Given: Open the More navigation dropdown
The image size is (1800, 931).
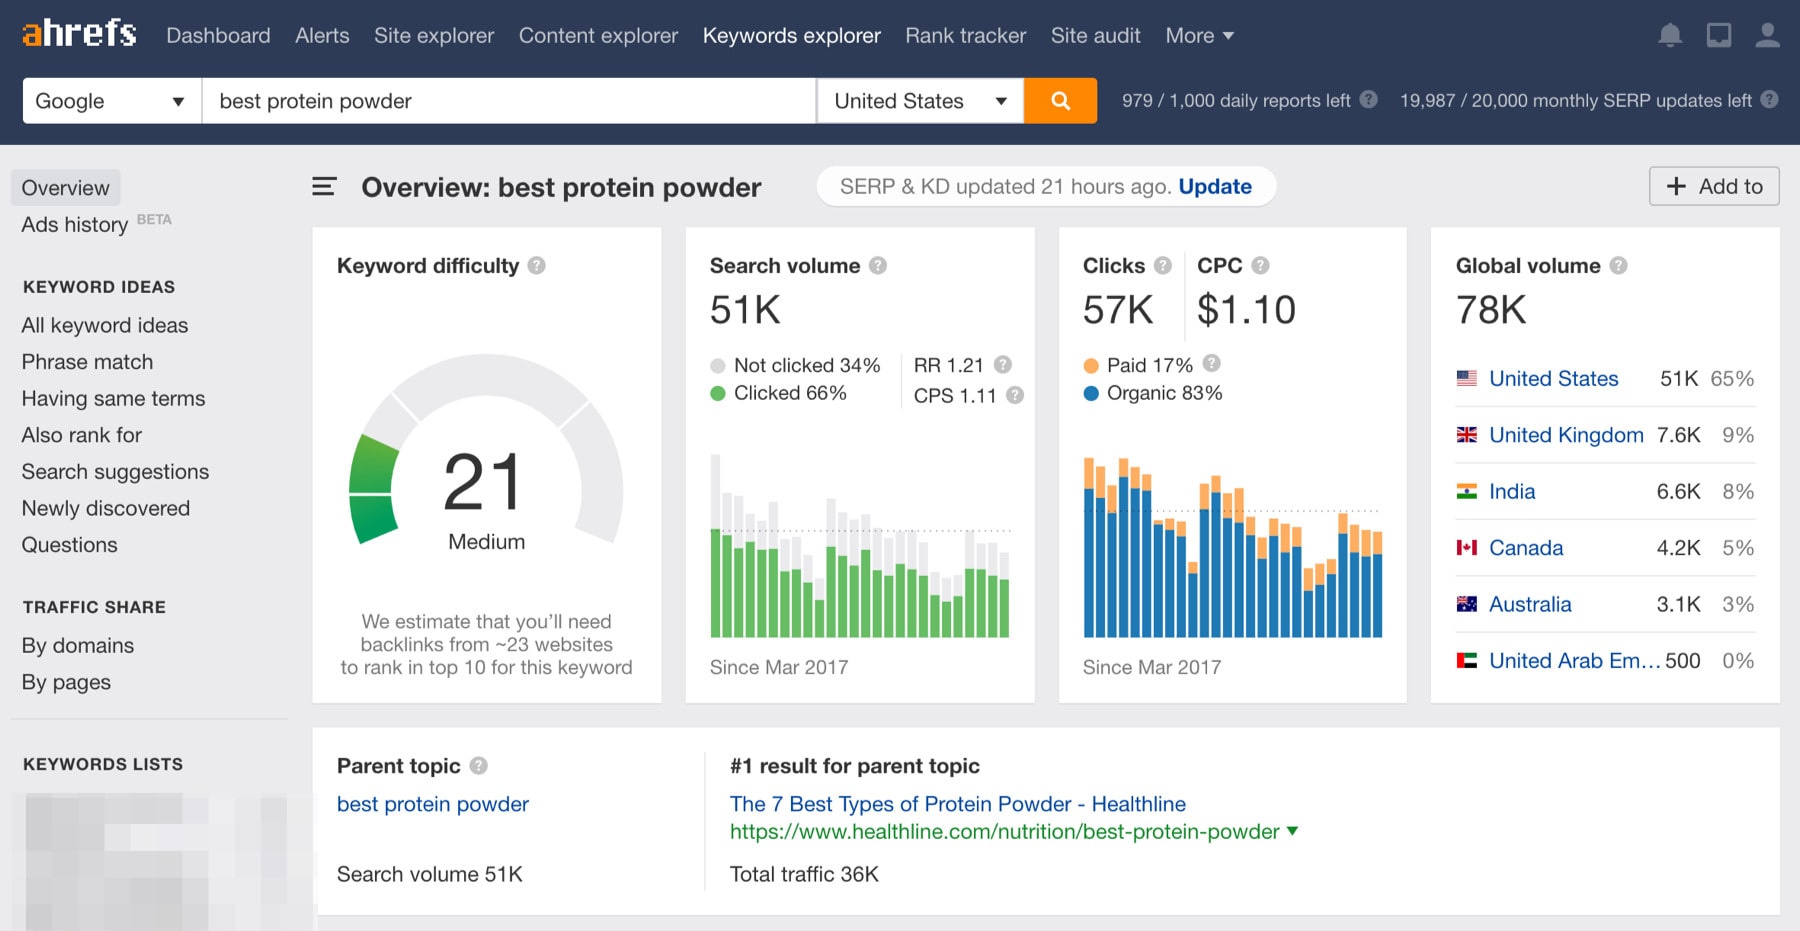Looking at the screenshot, I should pos(1198,35).
